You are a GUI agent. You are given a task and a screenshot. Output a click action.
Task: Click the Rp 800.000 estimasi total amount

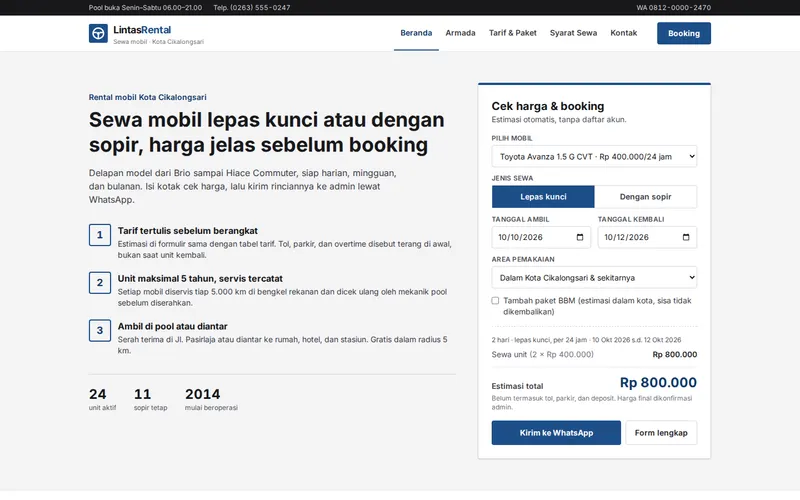tap(658, 383)
